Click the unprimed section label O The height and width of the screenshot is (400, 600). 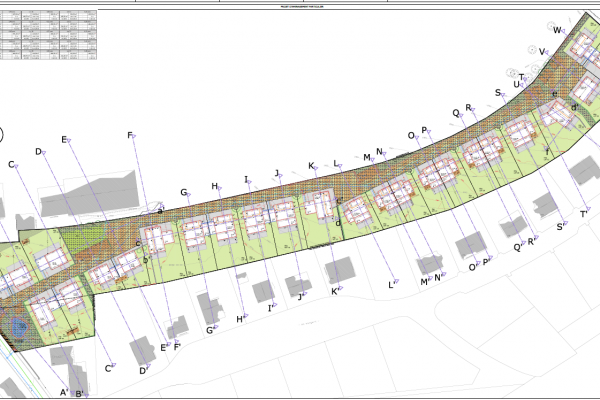pos(411,136)
